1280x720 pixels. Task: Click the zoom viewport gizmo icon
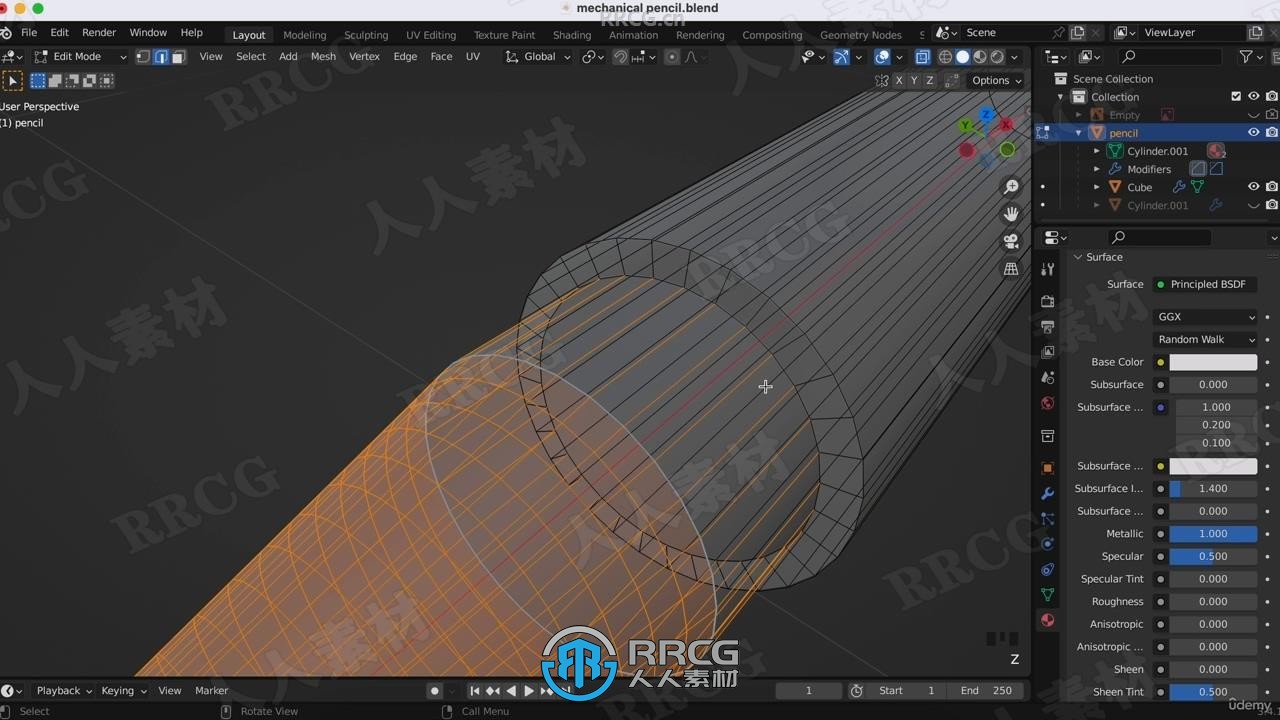(1011, 187)
